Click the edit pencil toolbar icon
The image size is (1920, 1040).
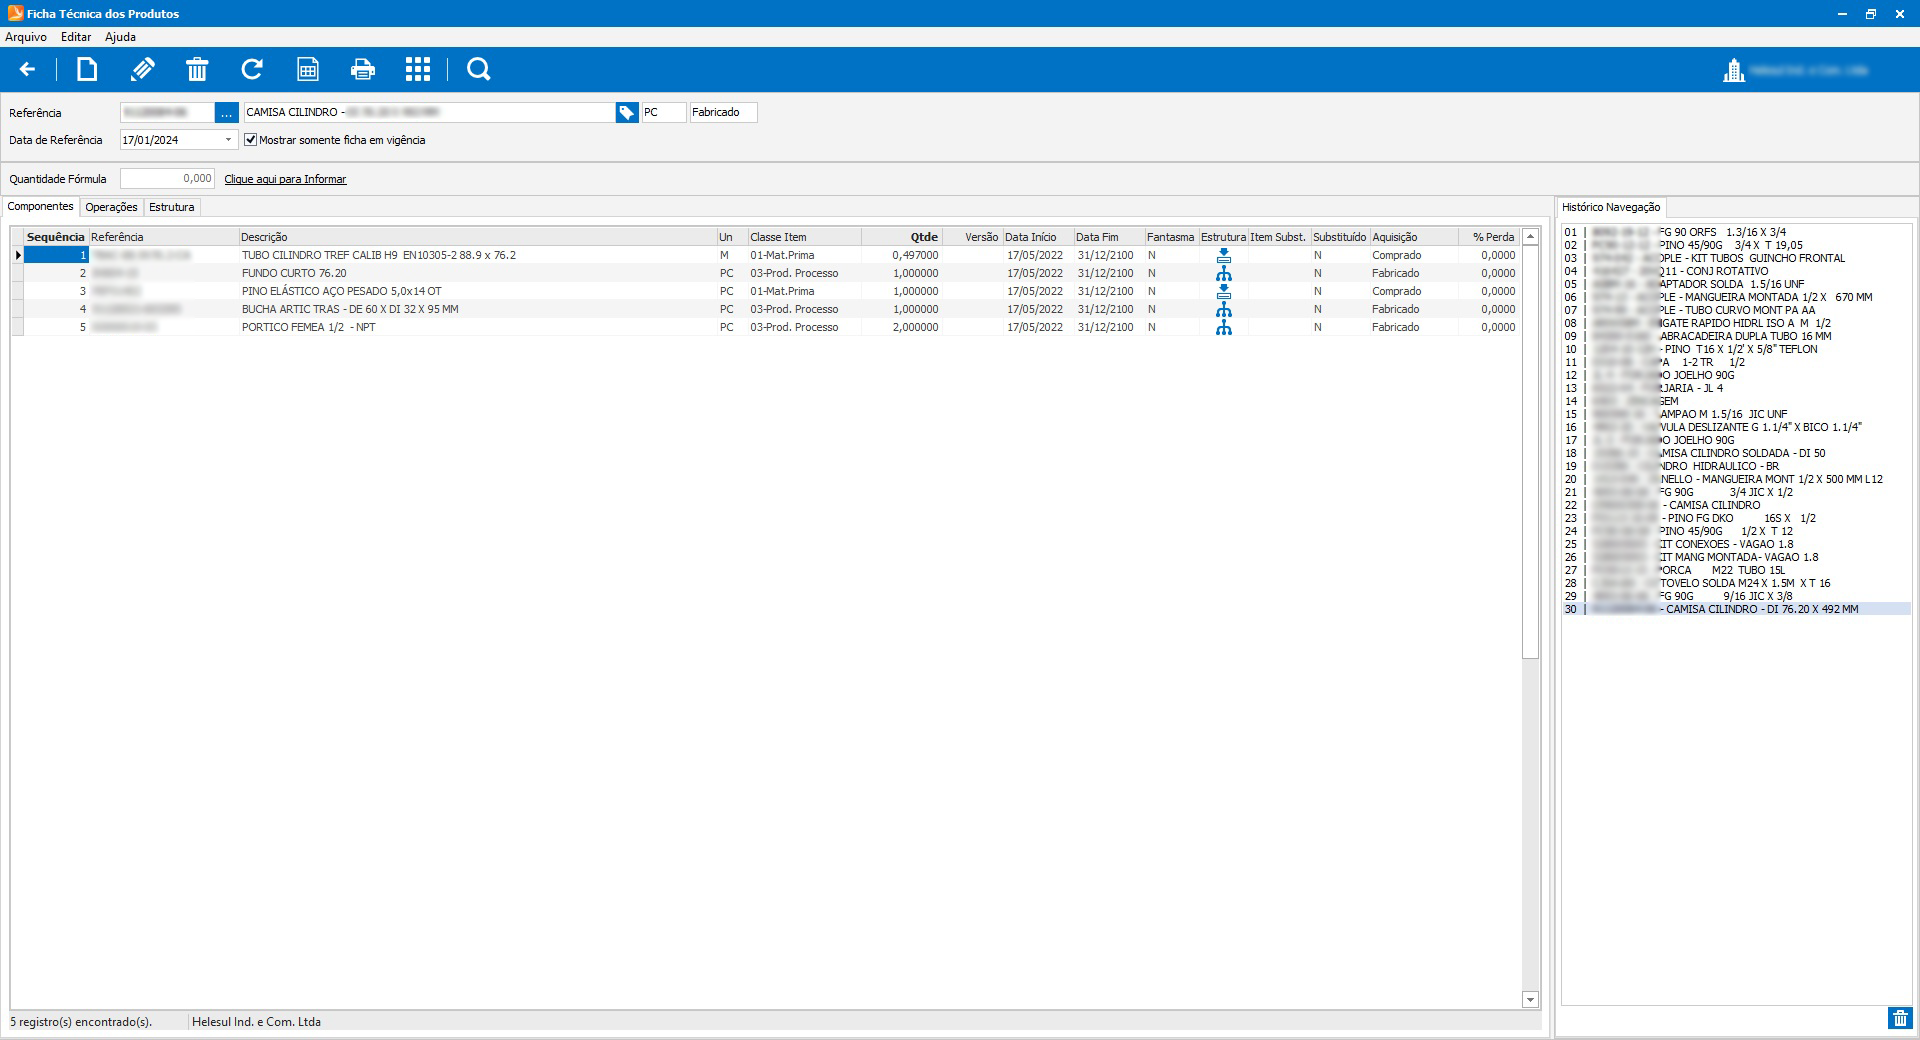click(143, 69)
